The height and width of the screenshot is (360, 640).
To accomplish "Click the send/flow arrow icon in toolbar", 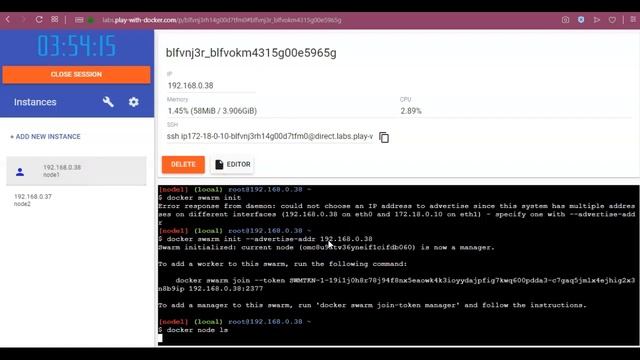I will point(597,20).
